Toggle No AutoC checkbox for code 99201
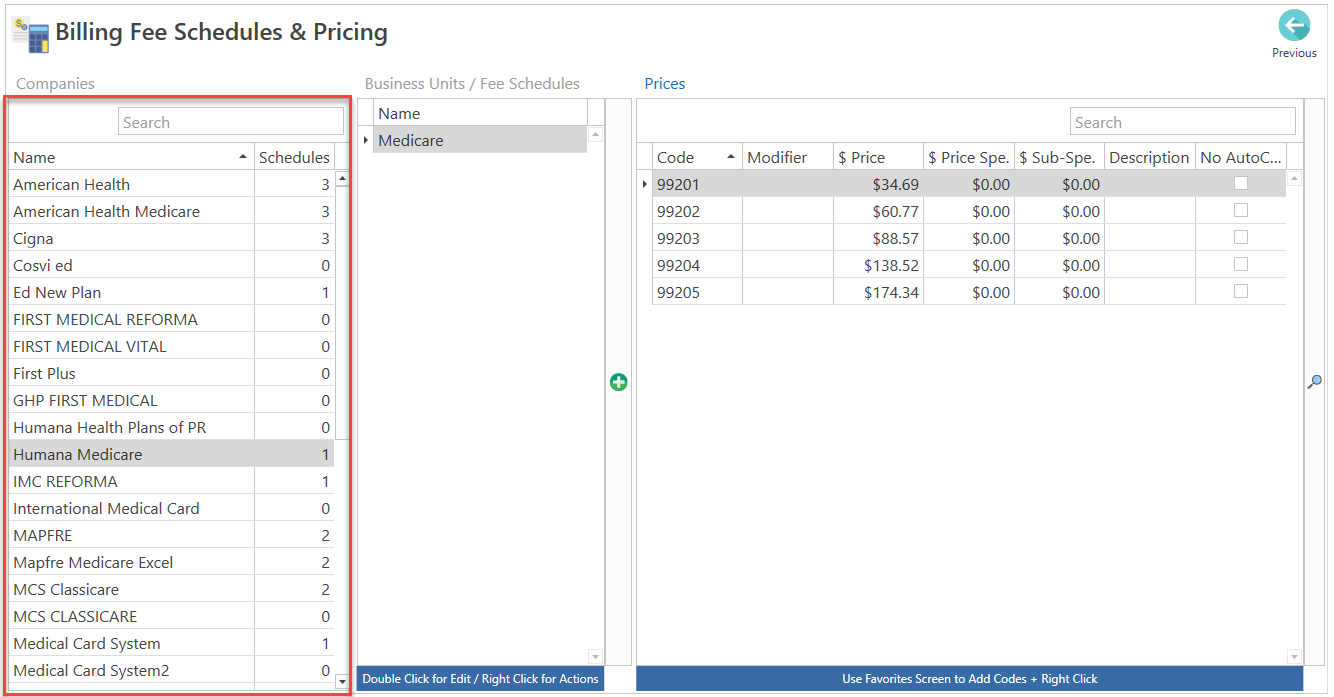Image resolution: width=1334 pixels, height=697 pixels. 1241,183
